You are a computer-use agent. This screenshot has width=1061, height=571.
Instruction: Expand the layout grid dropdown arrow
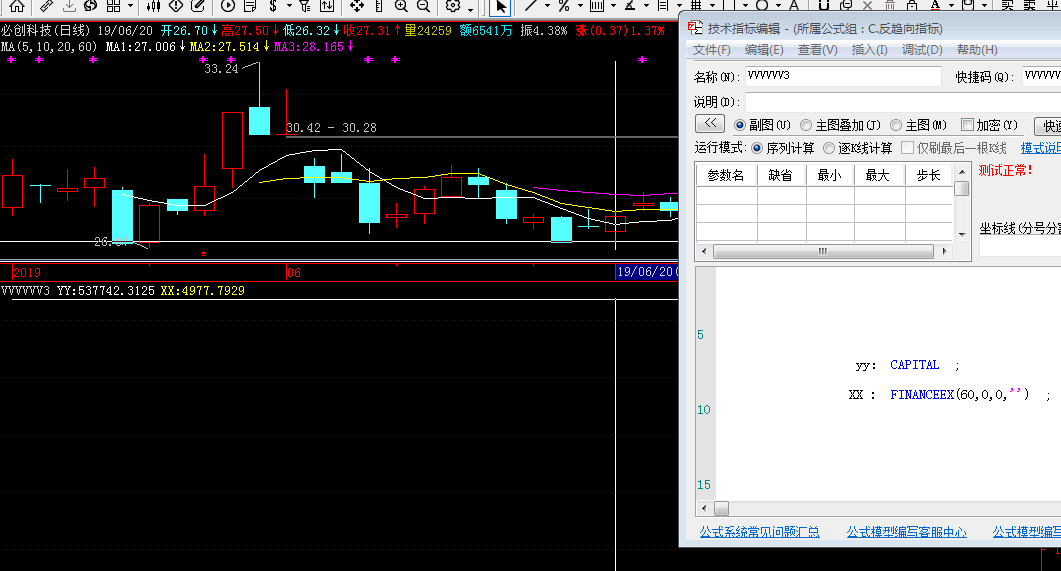[131, 6]
